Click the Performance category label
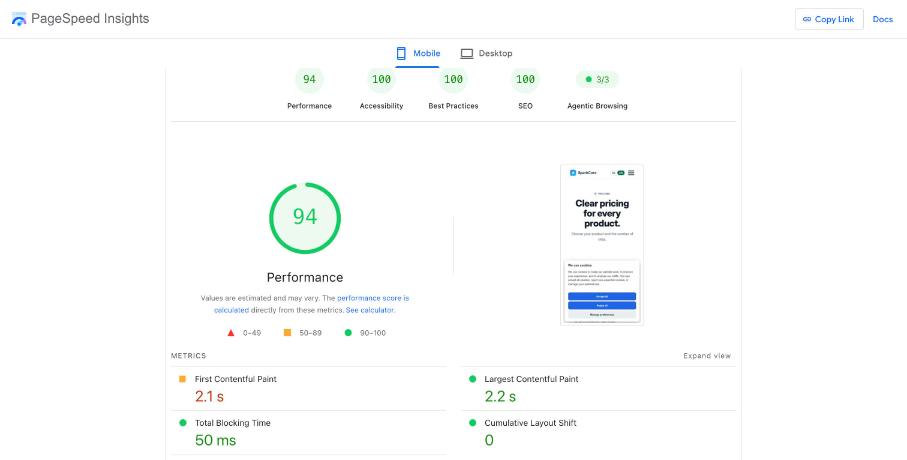907x460 pixels. [x=309, y=106]
